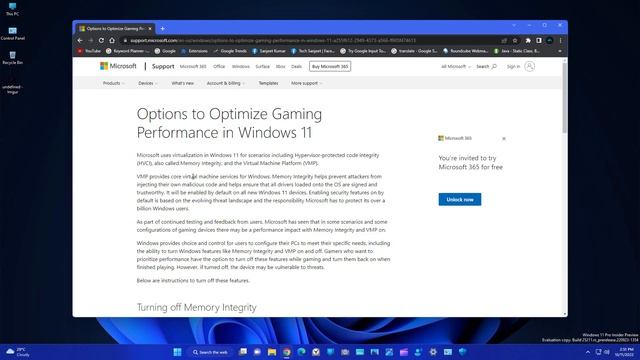Screen dimensions: 640x360
Task: Click Sign in account avatar
Action: click(529, 67)
